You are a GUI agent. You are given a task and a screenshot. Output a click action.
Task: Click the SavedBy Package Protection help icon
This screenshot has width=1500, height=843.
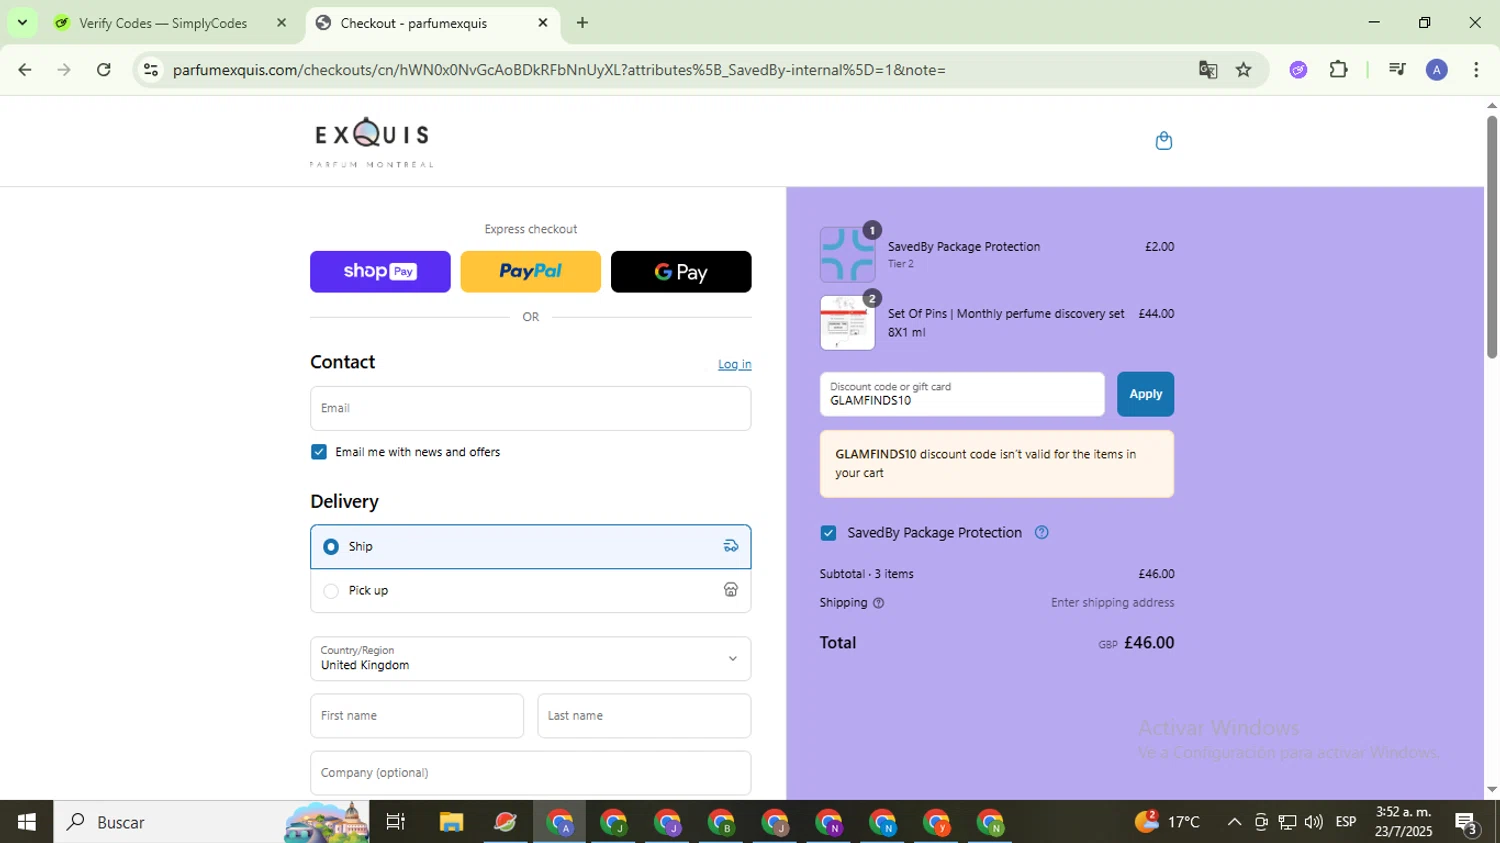[1041, 532]
